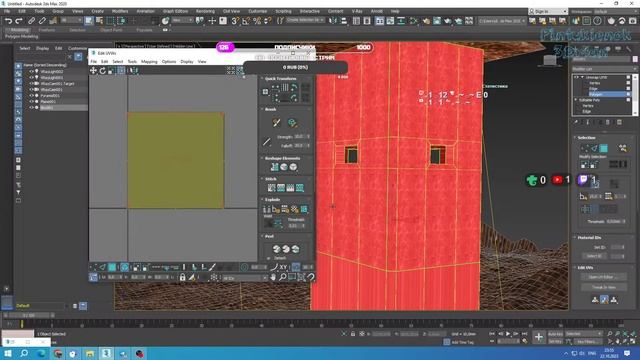Select Polygon icon in Selection rollout
The height and width of the screenshot is (360, 640).
pos(603,148)
